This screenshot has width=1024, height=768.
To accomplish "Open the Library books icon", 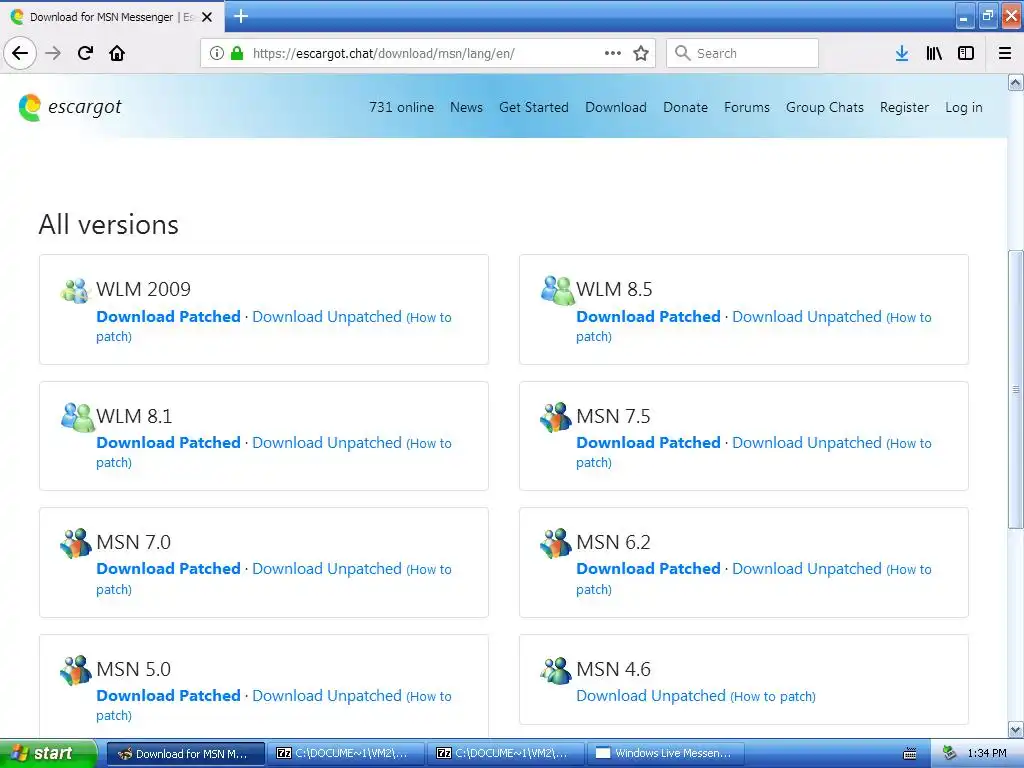I will pyautogui.click(x=934, y=53).
